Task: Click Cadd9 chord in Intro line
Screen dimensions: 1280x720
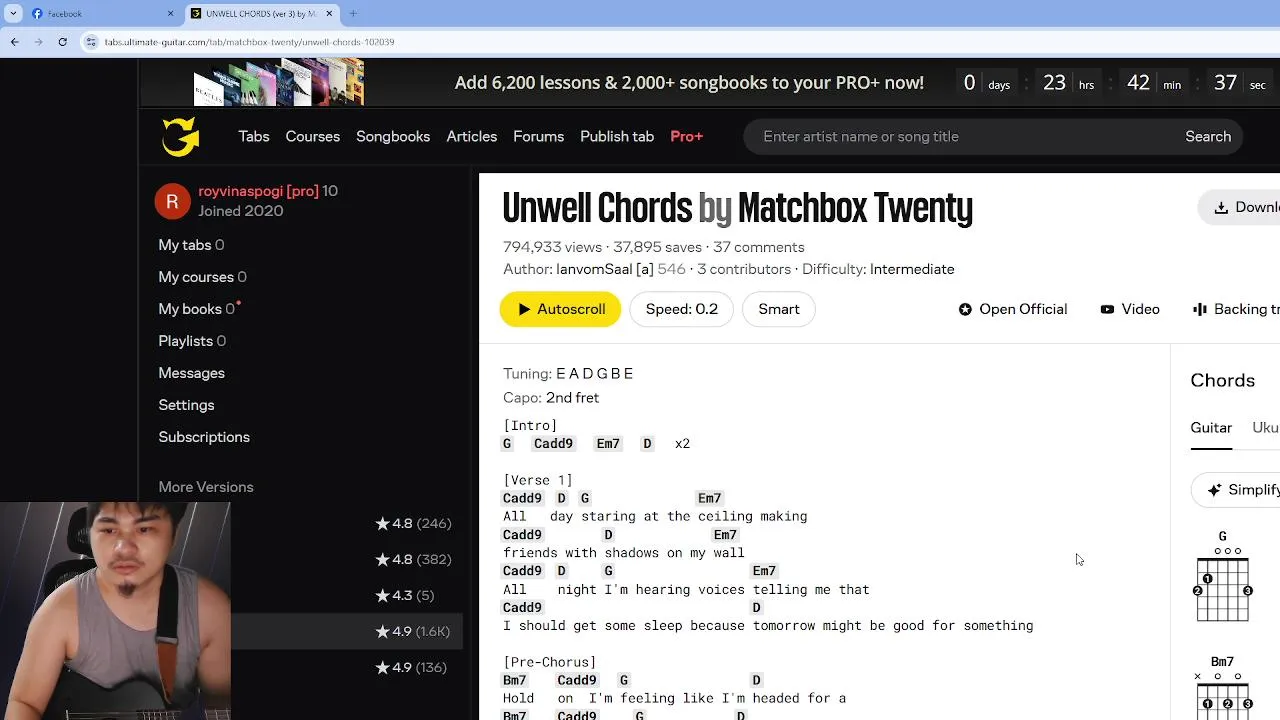Action: point(553,443)
